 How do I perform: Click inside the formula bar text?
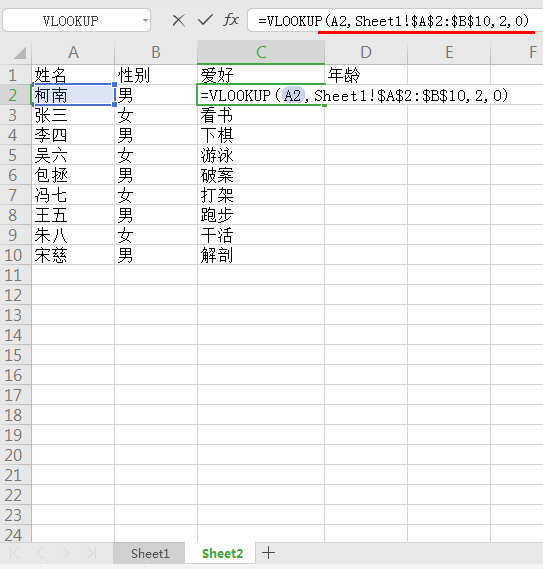393,21
